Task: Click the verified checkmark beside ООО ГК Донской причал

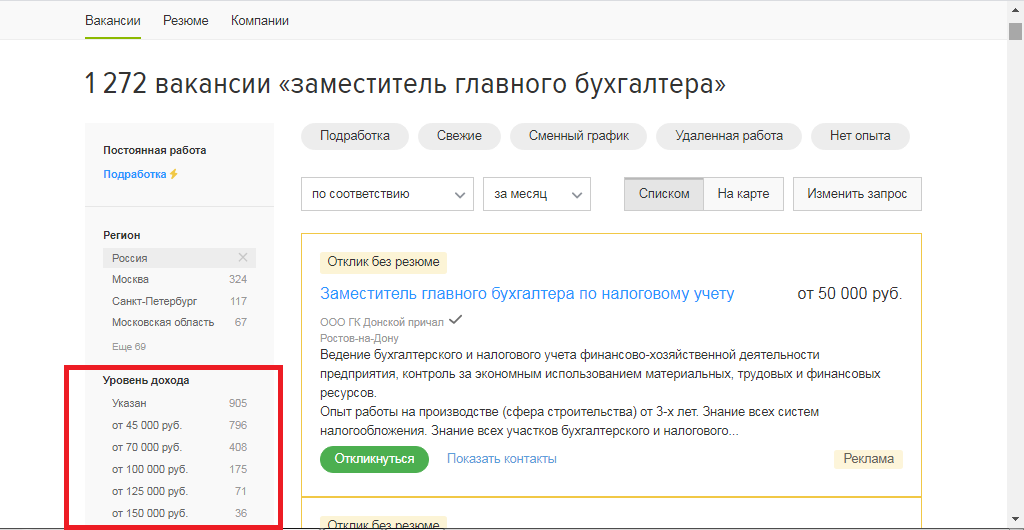Action: click(x=456, y=321)
